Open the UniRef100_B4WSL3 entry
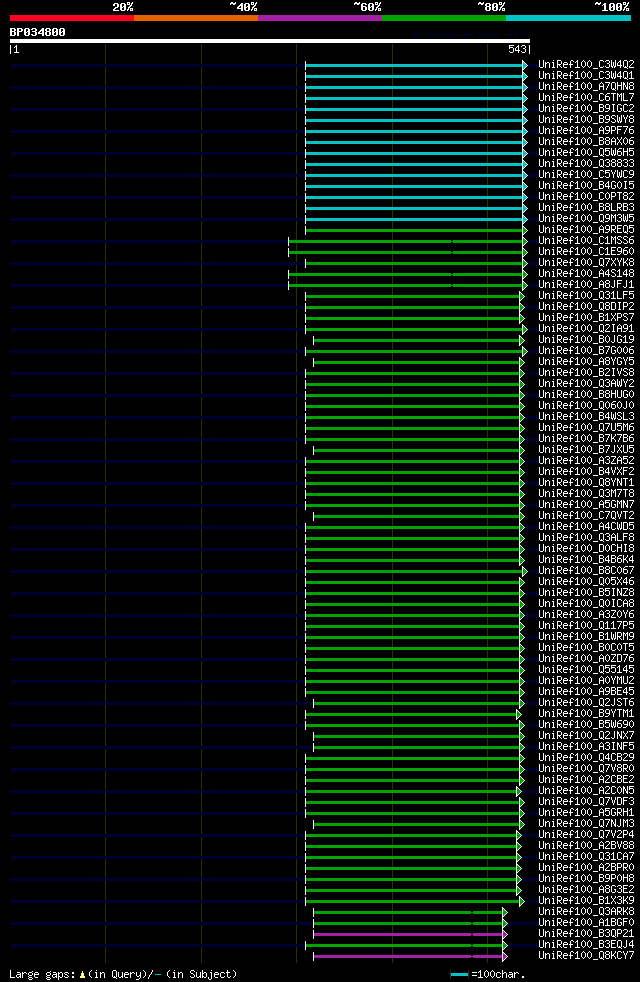 click(x=586, y=417)
